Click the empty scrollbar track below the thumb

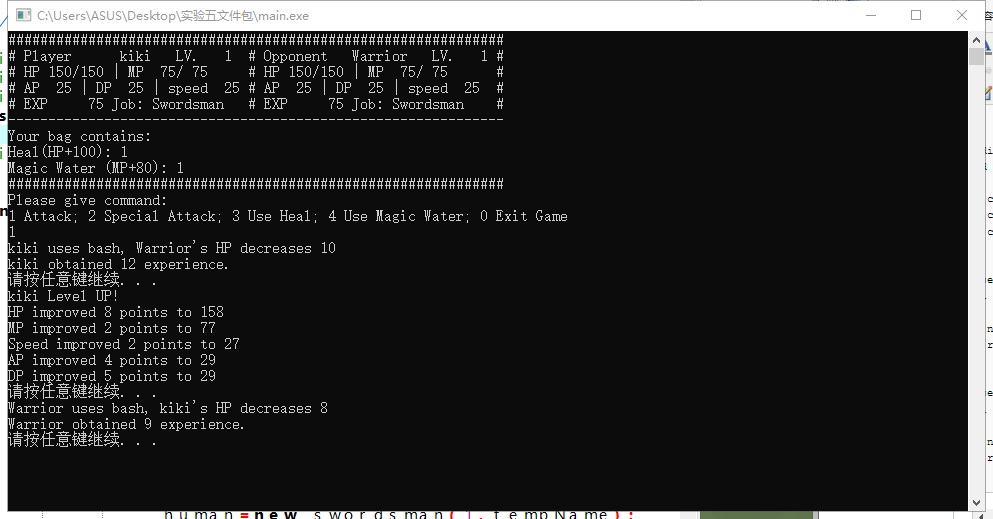pyautogui.click(x=976, y=278)
